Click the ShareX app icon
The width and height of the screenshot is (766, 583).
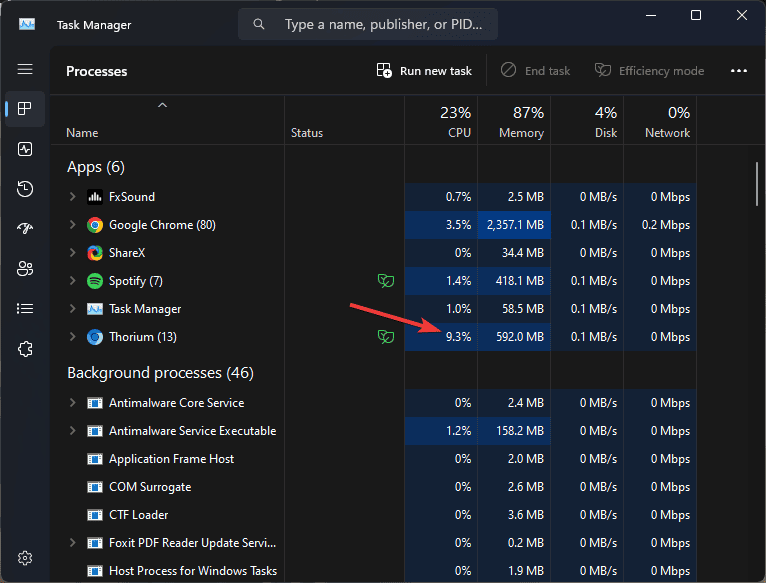(95, 253)
